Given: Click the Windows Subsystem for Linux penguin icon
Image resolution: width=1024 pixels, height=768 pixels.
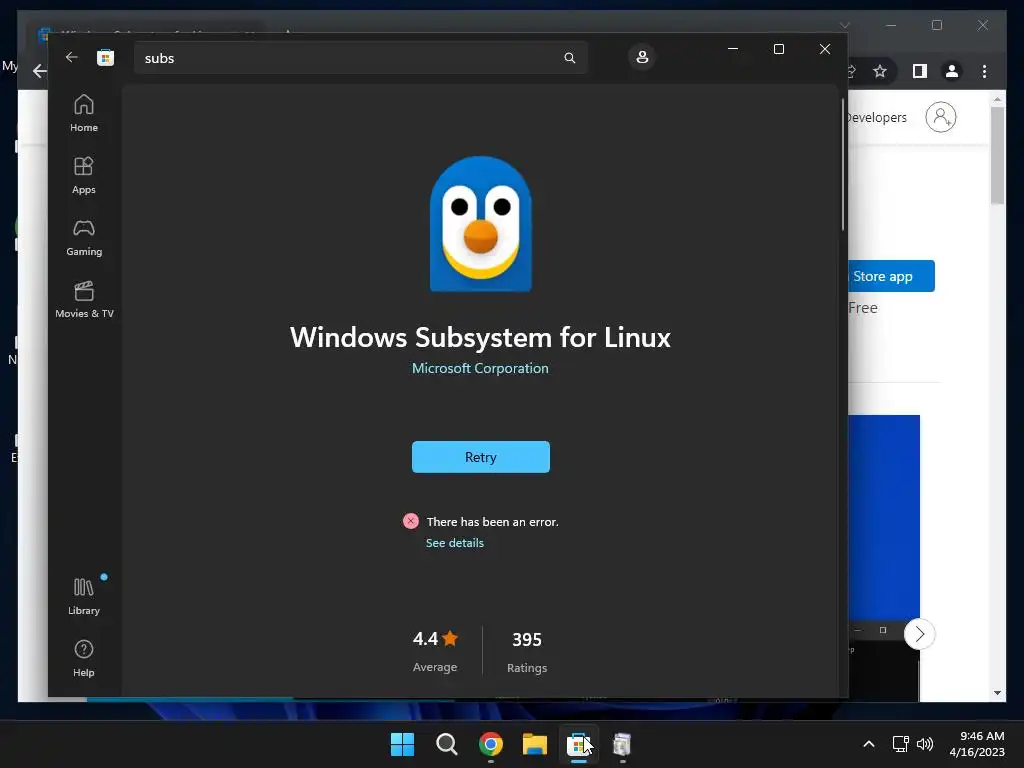Looking at the screenshot, I should pyautogui.click(x=481, y=223).
